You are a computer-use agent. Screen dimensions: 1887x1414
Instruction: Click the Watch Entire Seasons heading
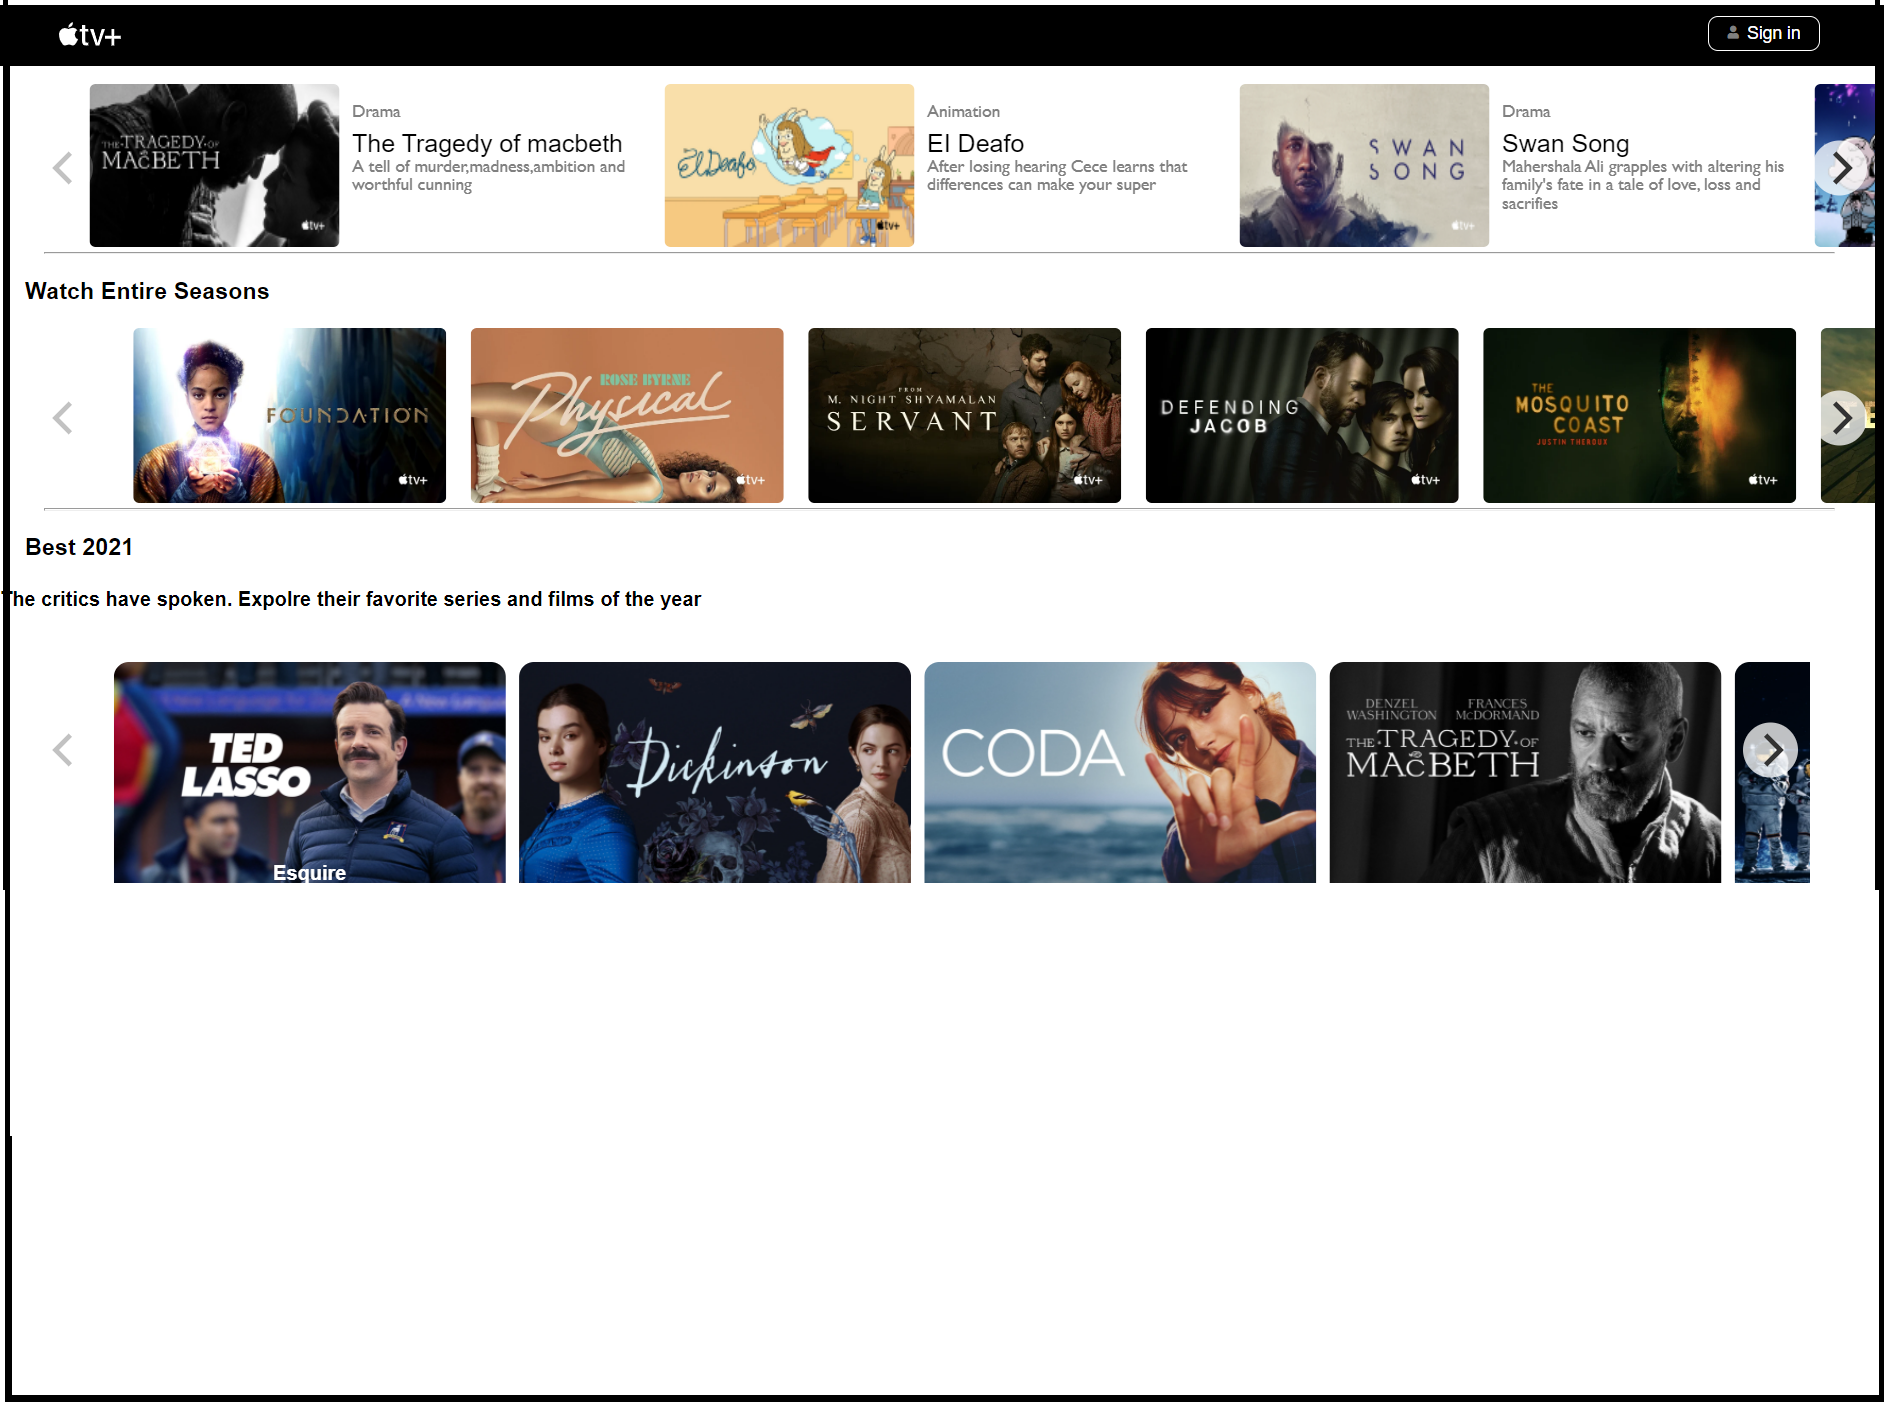pos(147,291)
